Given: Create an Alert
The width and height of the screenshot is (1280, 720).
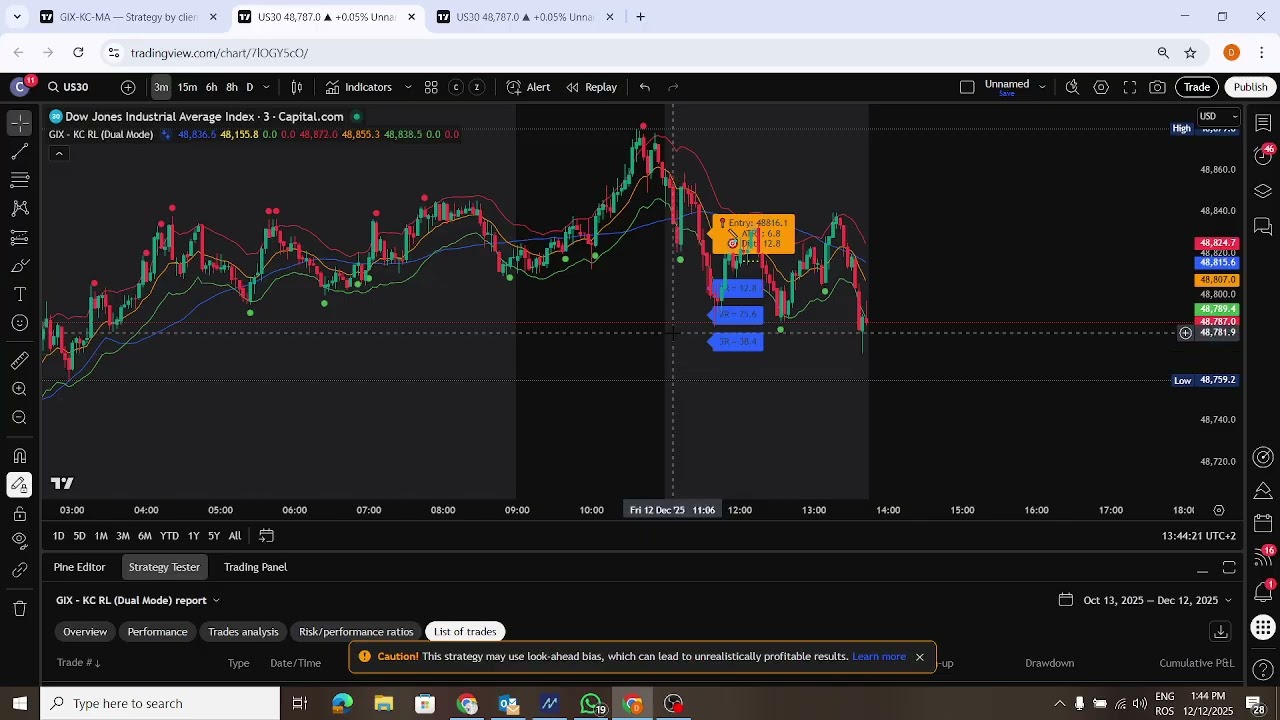Looking at the screenshot, I should [x=528, y=87].
